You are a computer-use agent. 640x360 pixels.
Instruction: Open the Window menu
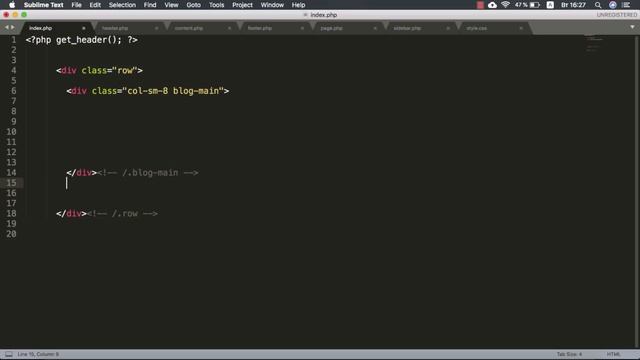pyautogui.click(x=272, y=5)
